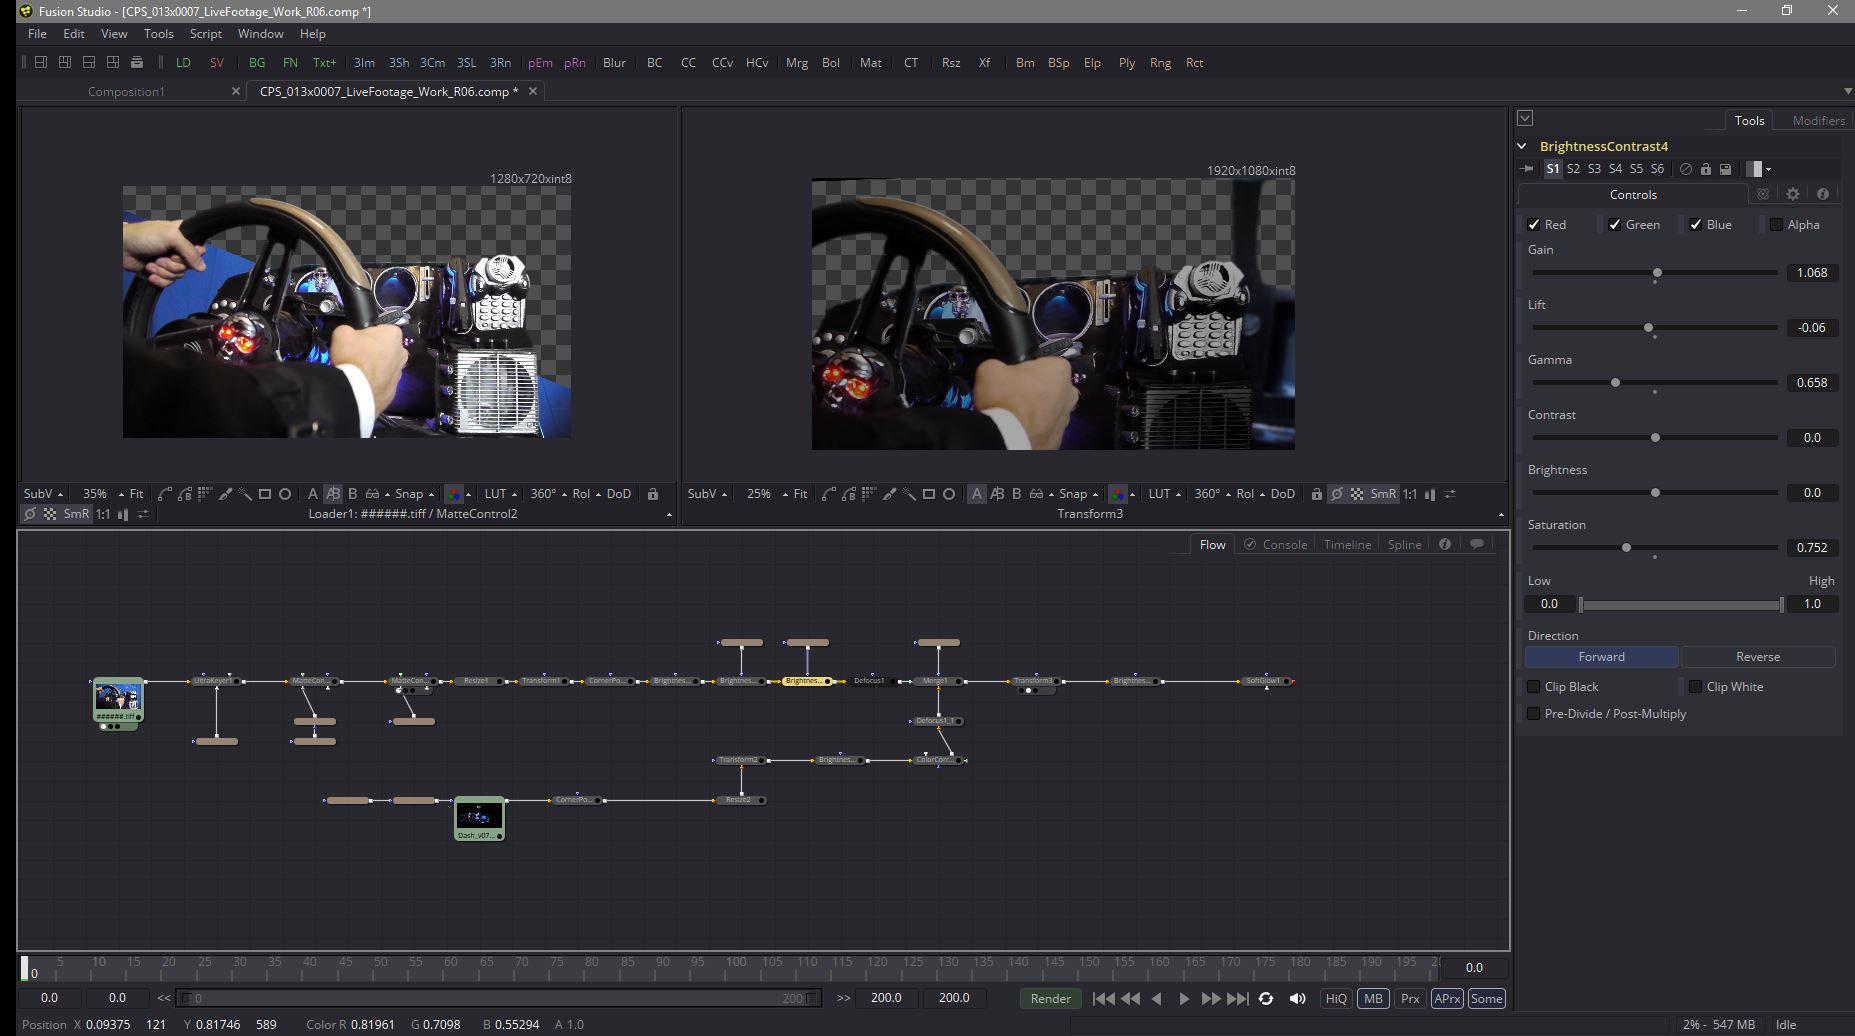Image resolution: width=1855 pixels, height=1036 pixels.
Task: Click the pin icon for BrightnessContrast4
Action: [1526, 169]
